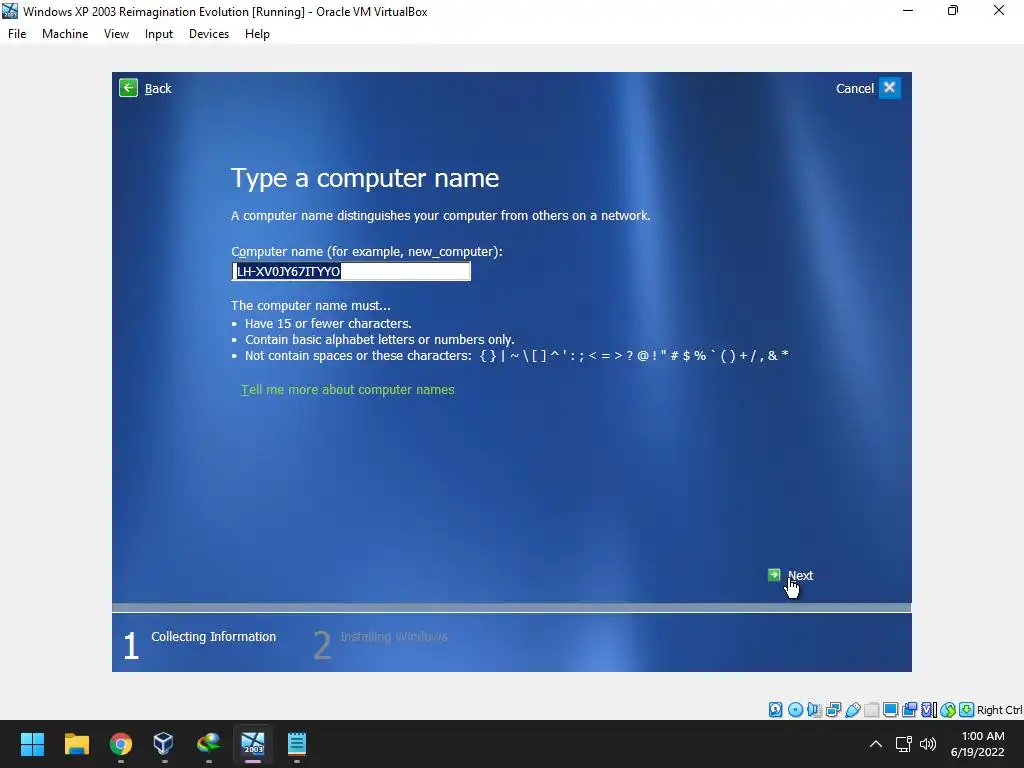Open the Devices menu
Screen dimensions: 1024x768
click(209, 34)
